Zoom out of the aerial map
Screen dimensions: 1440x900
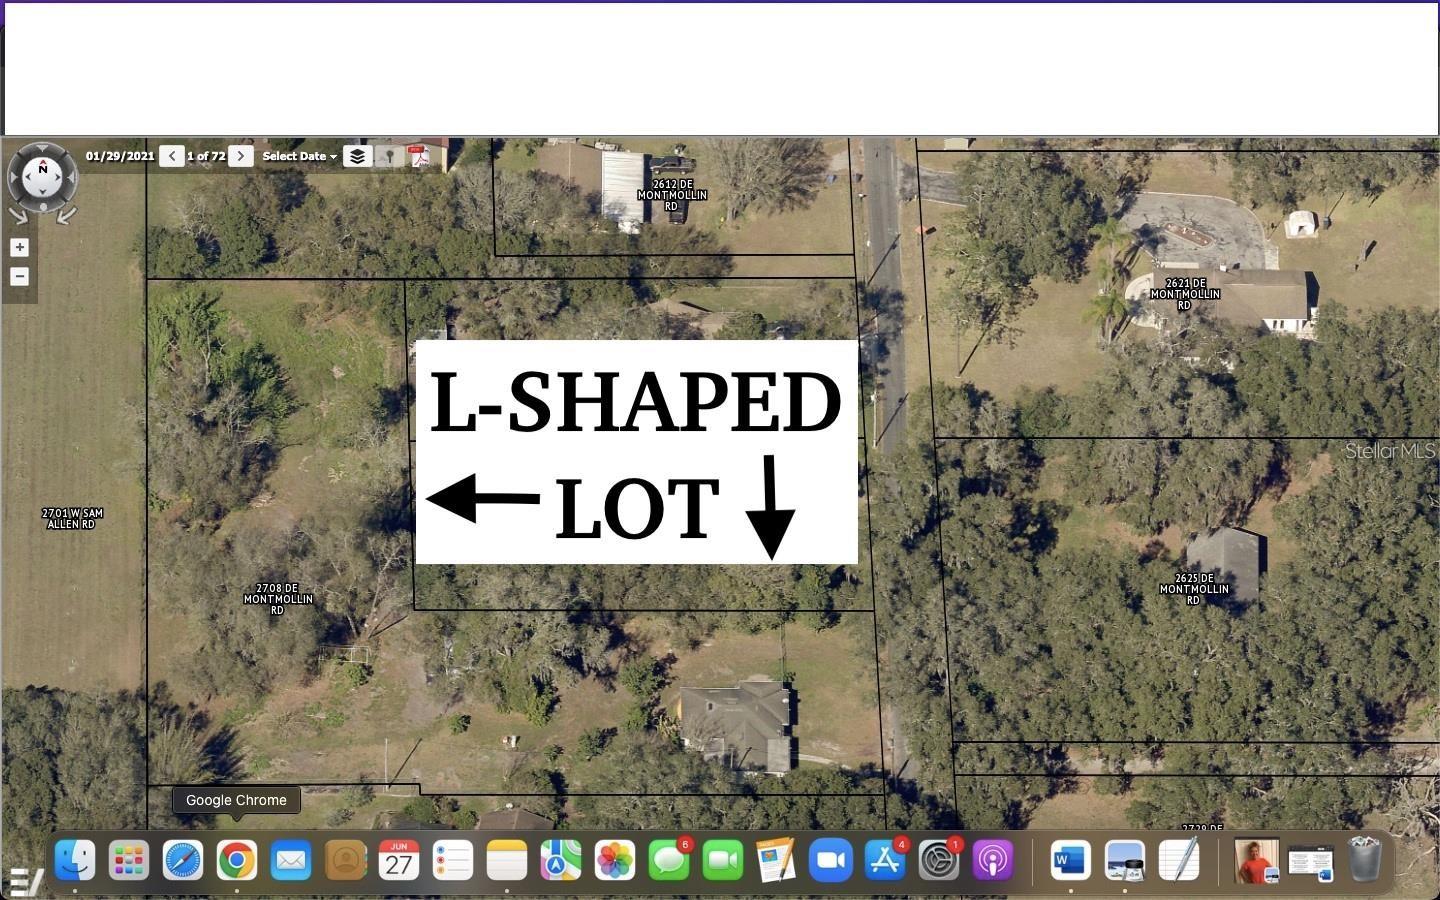19,277
